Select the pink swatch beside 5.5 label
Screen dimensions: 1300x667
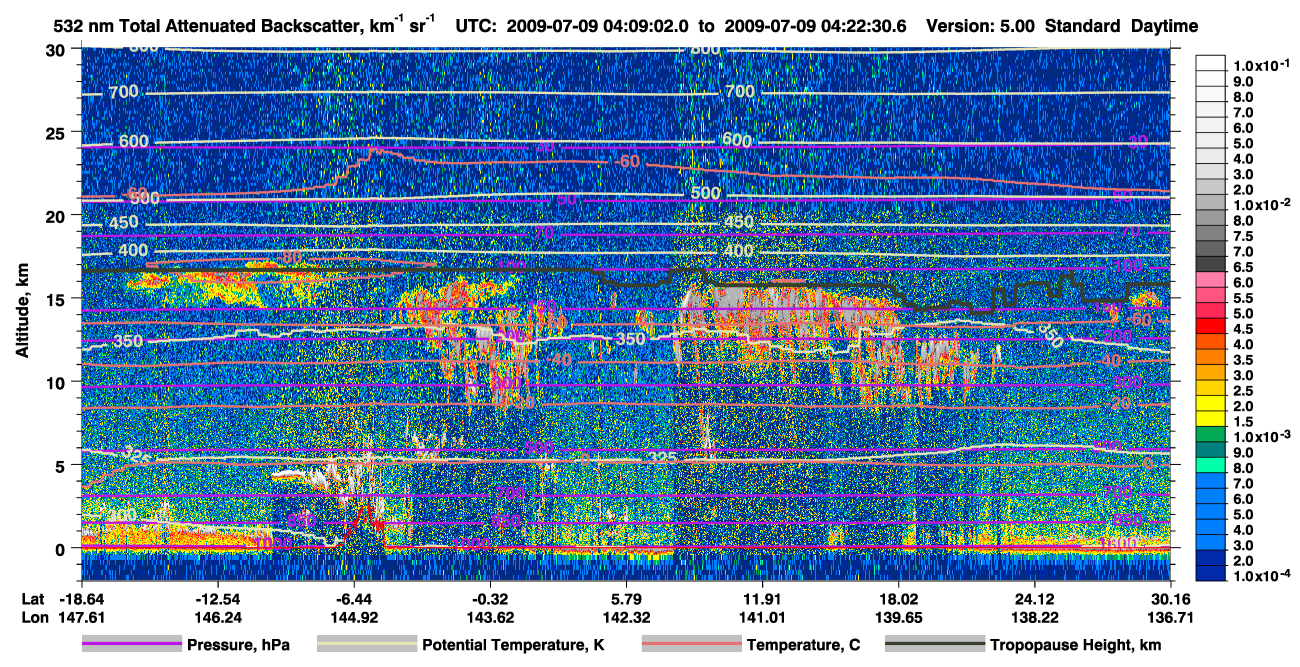pyautogui.click(x=1211, y=297)
